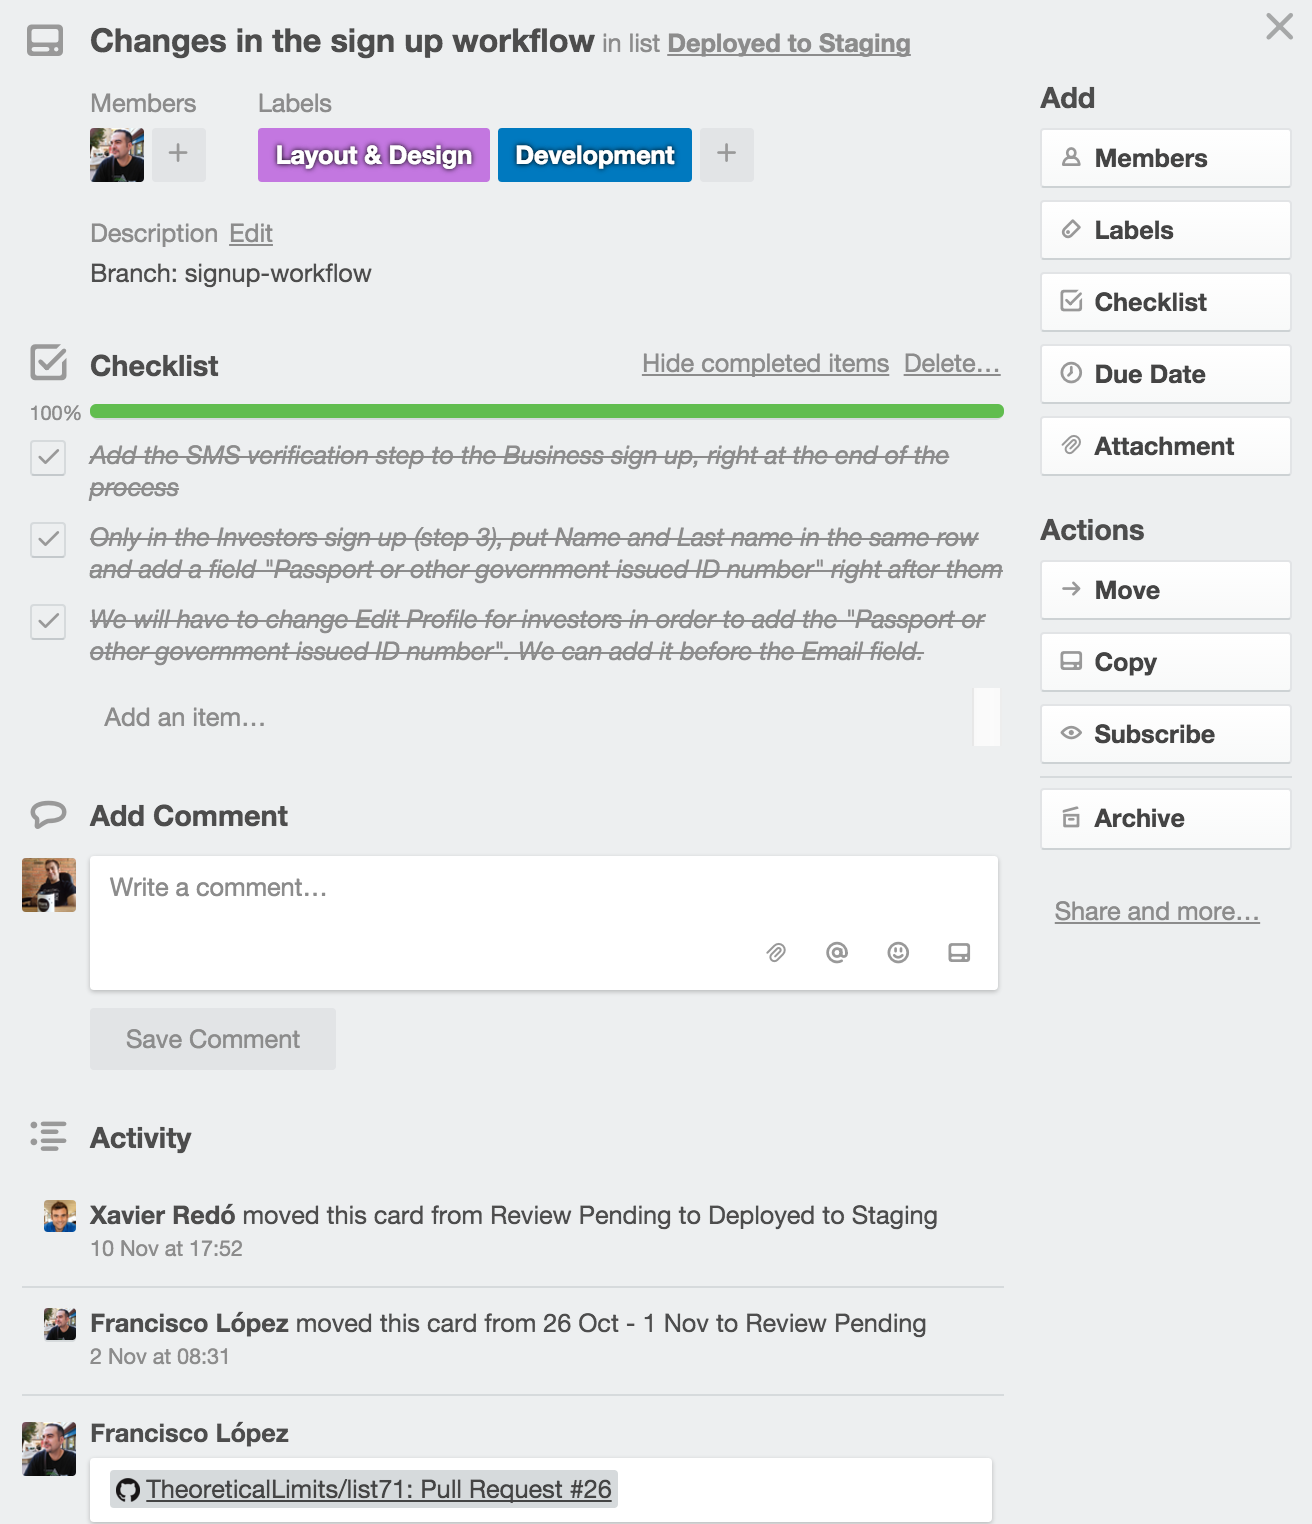Uncheck the Investors sign up checklist item

click(47, 540)
